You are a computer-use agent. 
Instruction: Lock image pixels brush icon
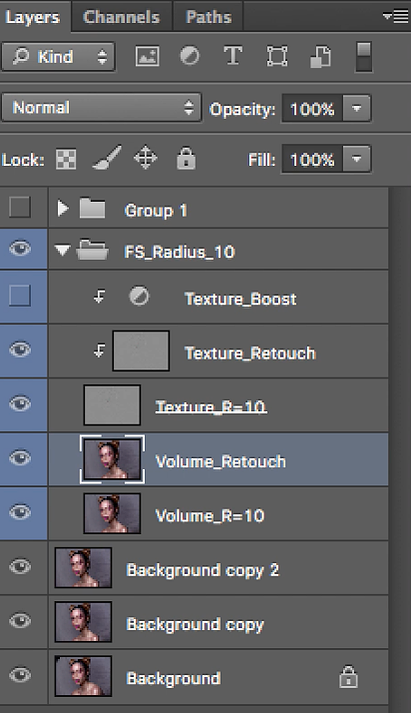107,158
